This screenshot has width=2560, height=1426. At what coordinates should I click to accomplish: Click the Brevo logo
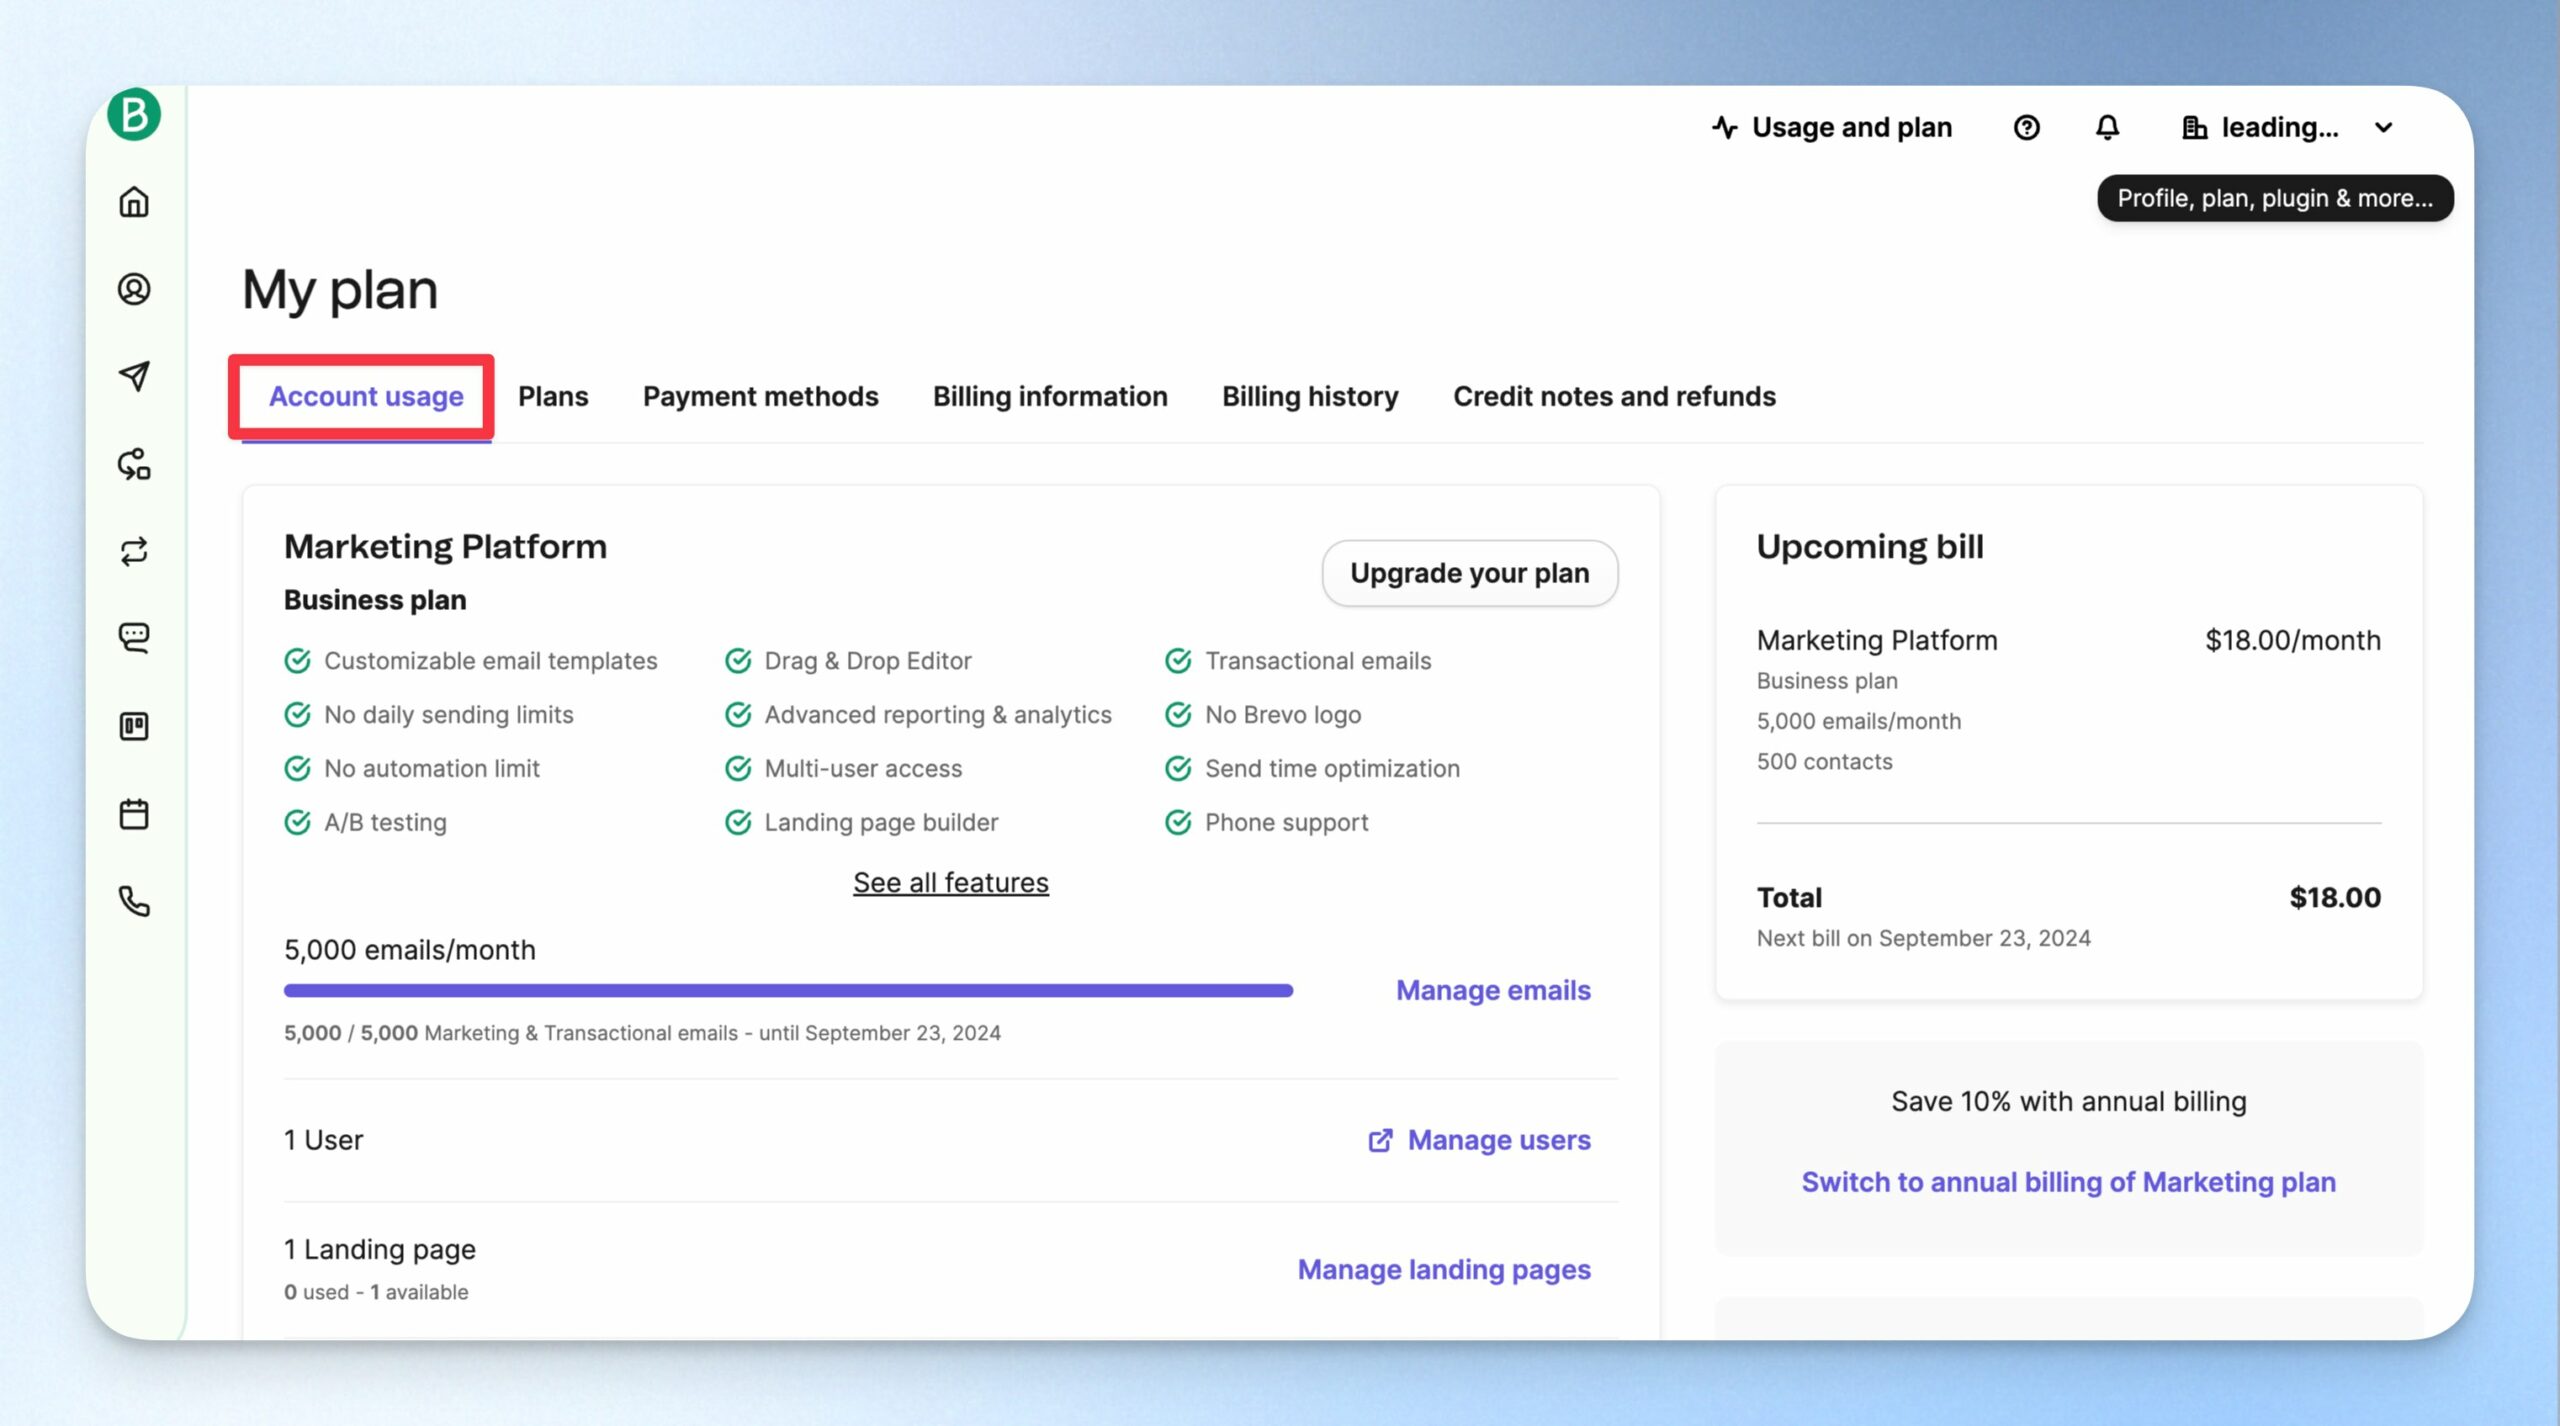point(134,114)
